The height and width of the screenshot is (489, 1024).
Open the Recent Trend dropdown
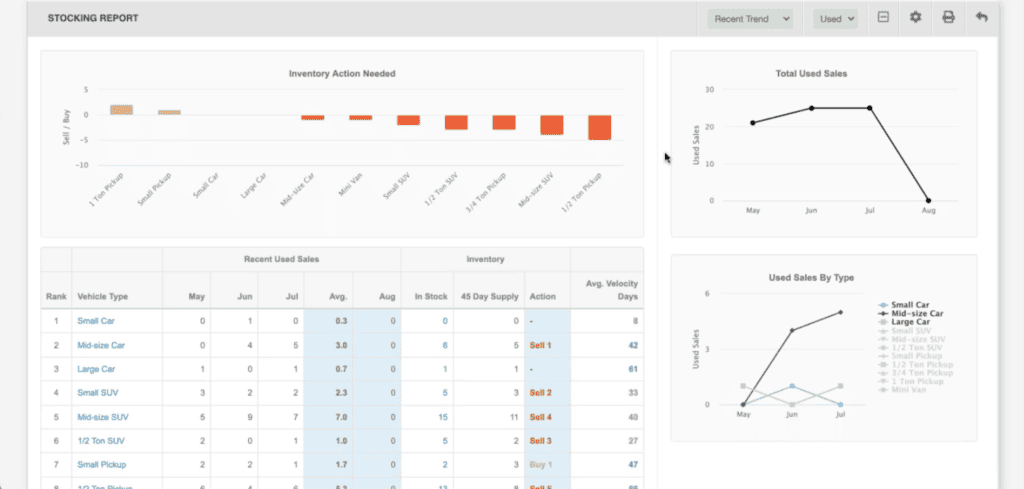coord(750,19)
